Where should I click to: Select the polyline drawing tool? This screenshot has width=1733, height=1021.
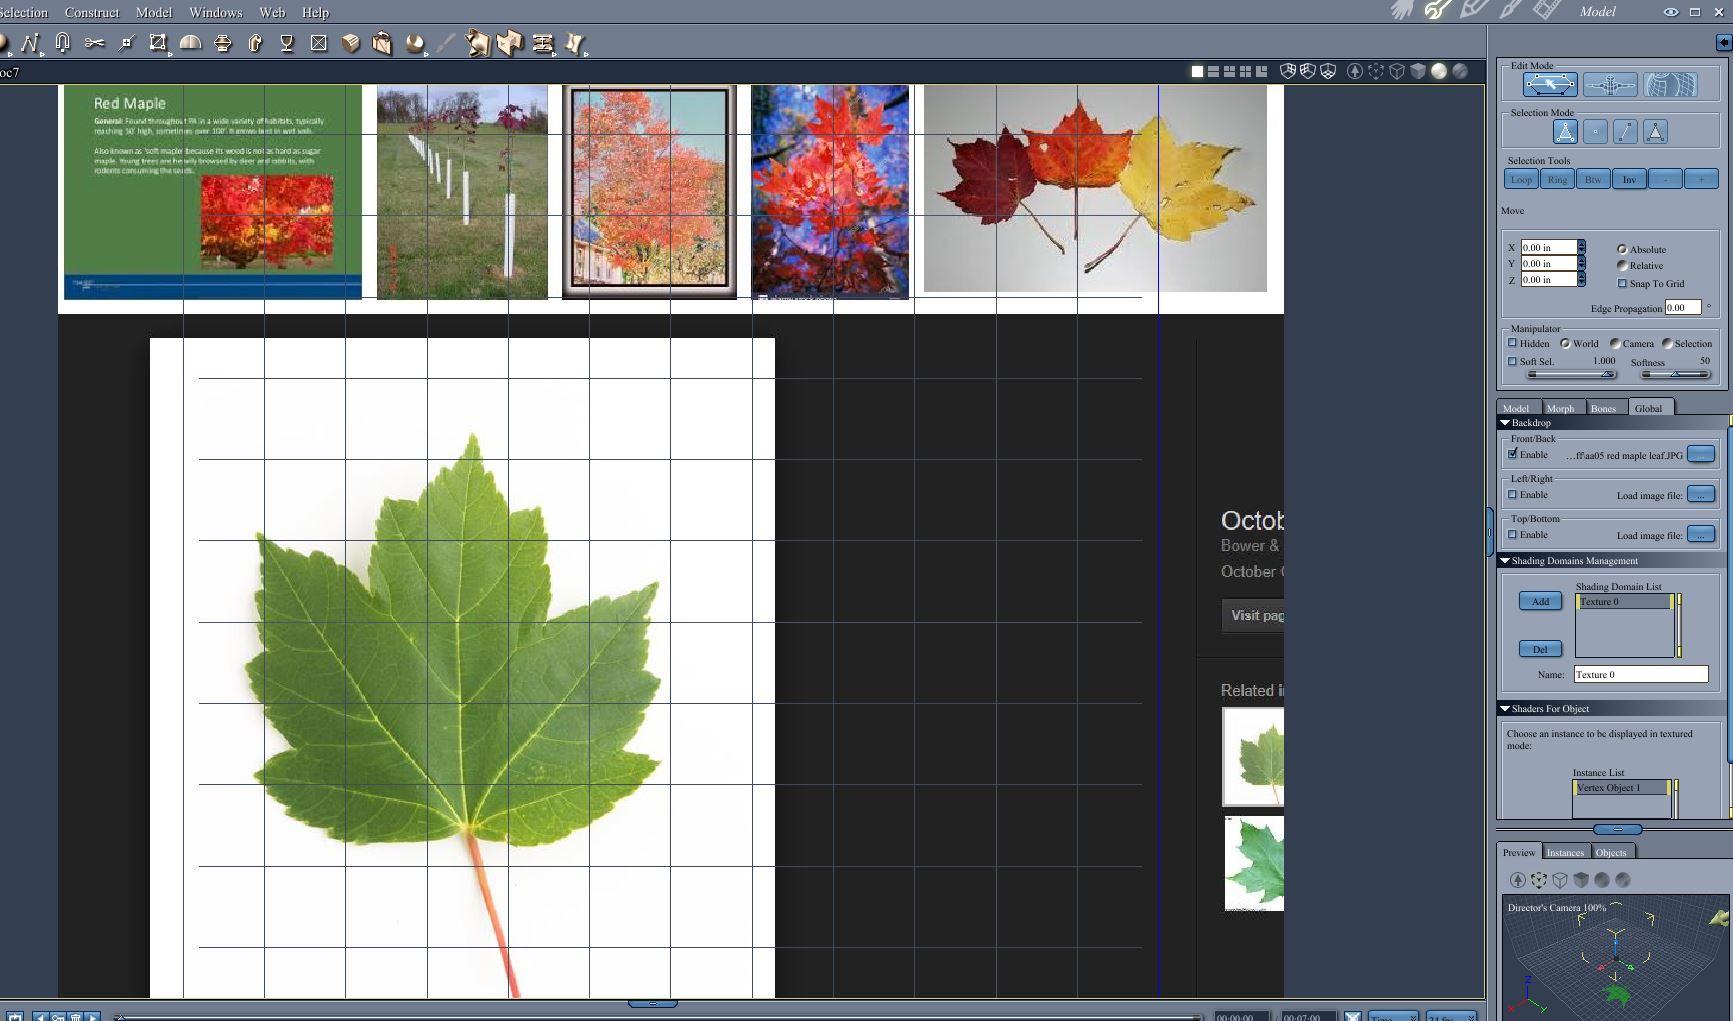[30, 43]
